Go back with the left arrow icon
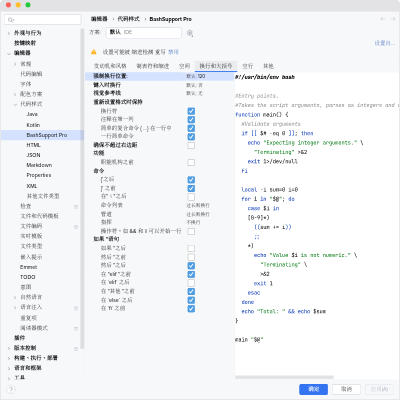Image resolution: width=400 pixels, height=400 pixels. tap(383, 19)
